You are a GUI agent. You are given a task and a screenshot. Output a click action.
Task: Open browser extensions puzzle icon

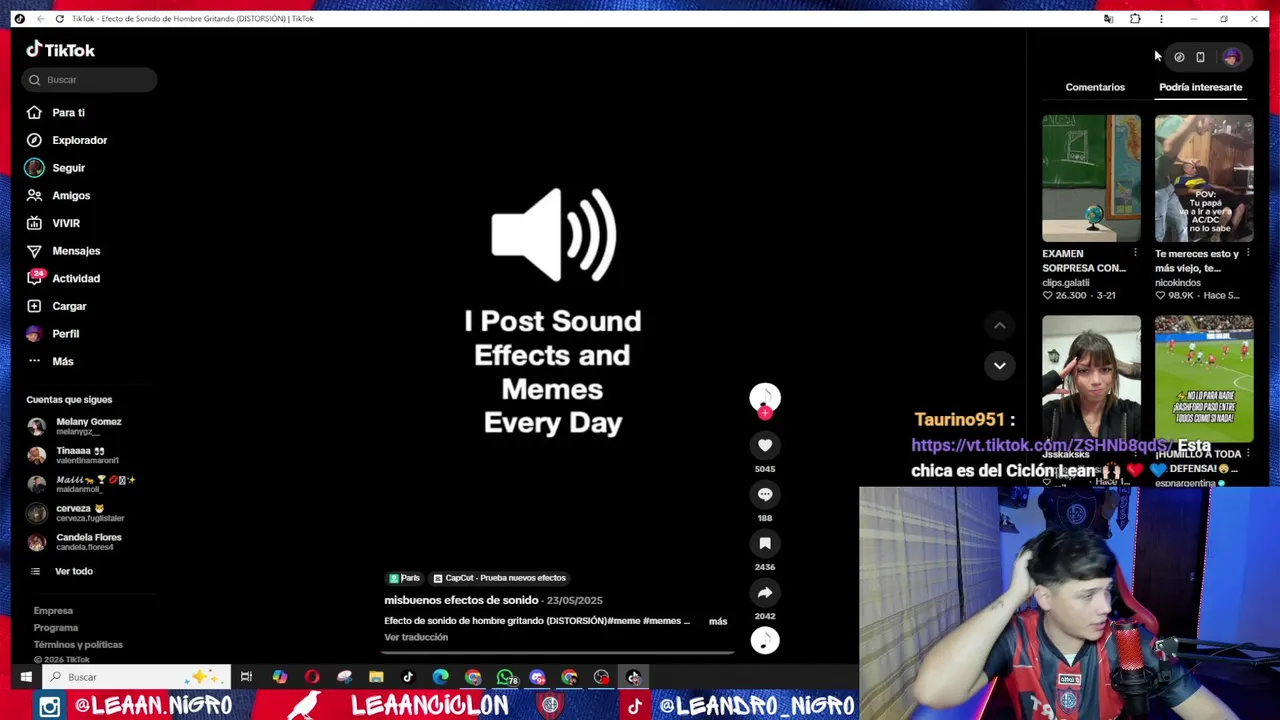[1135, 19]
